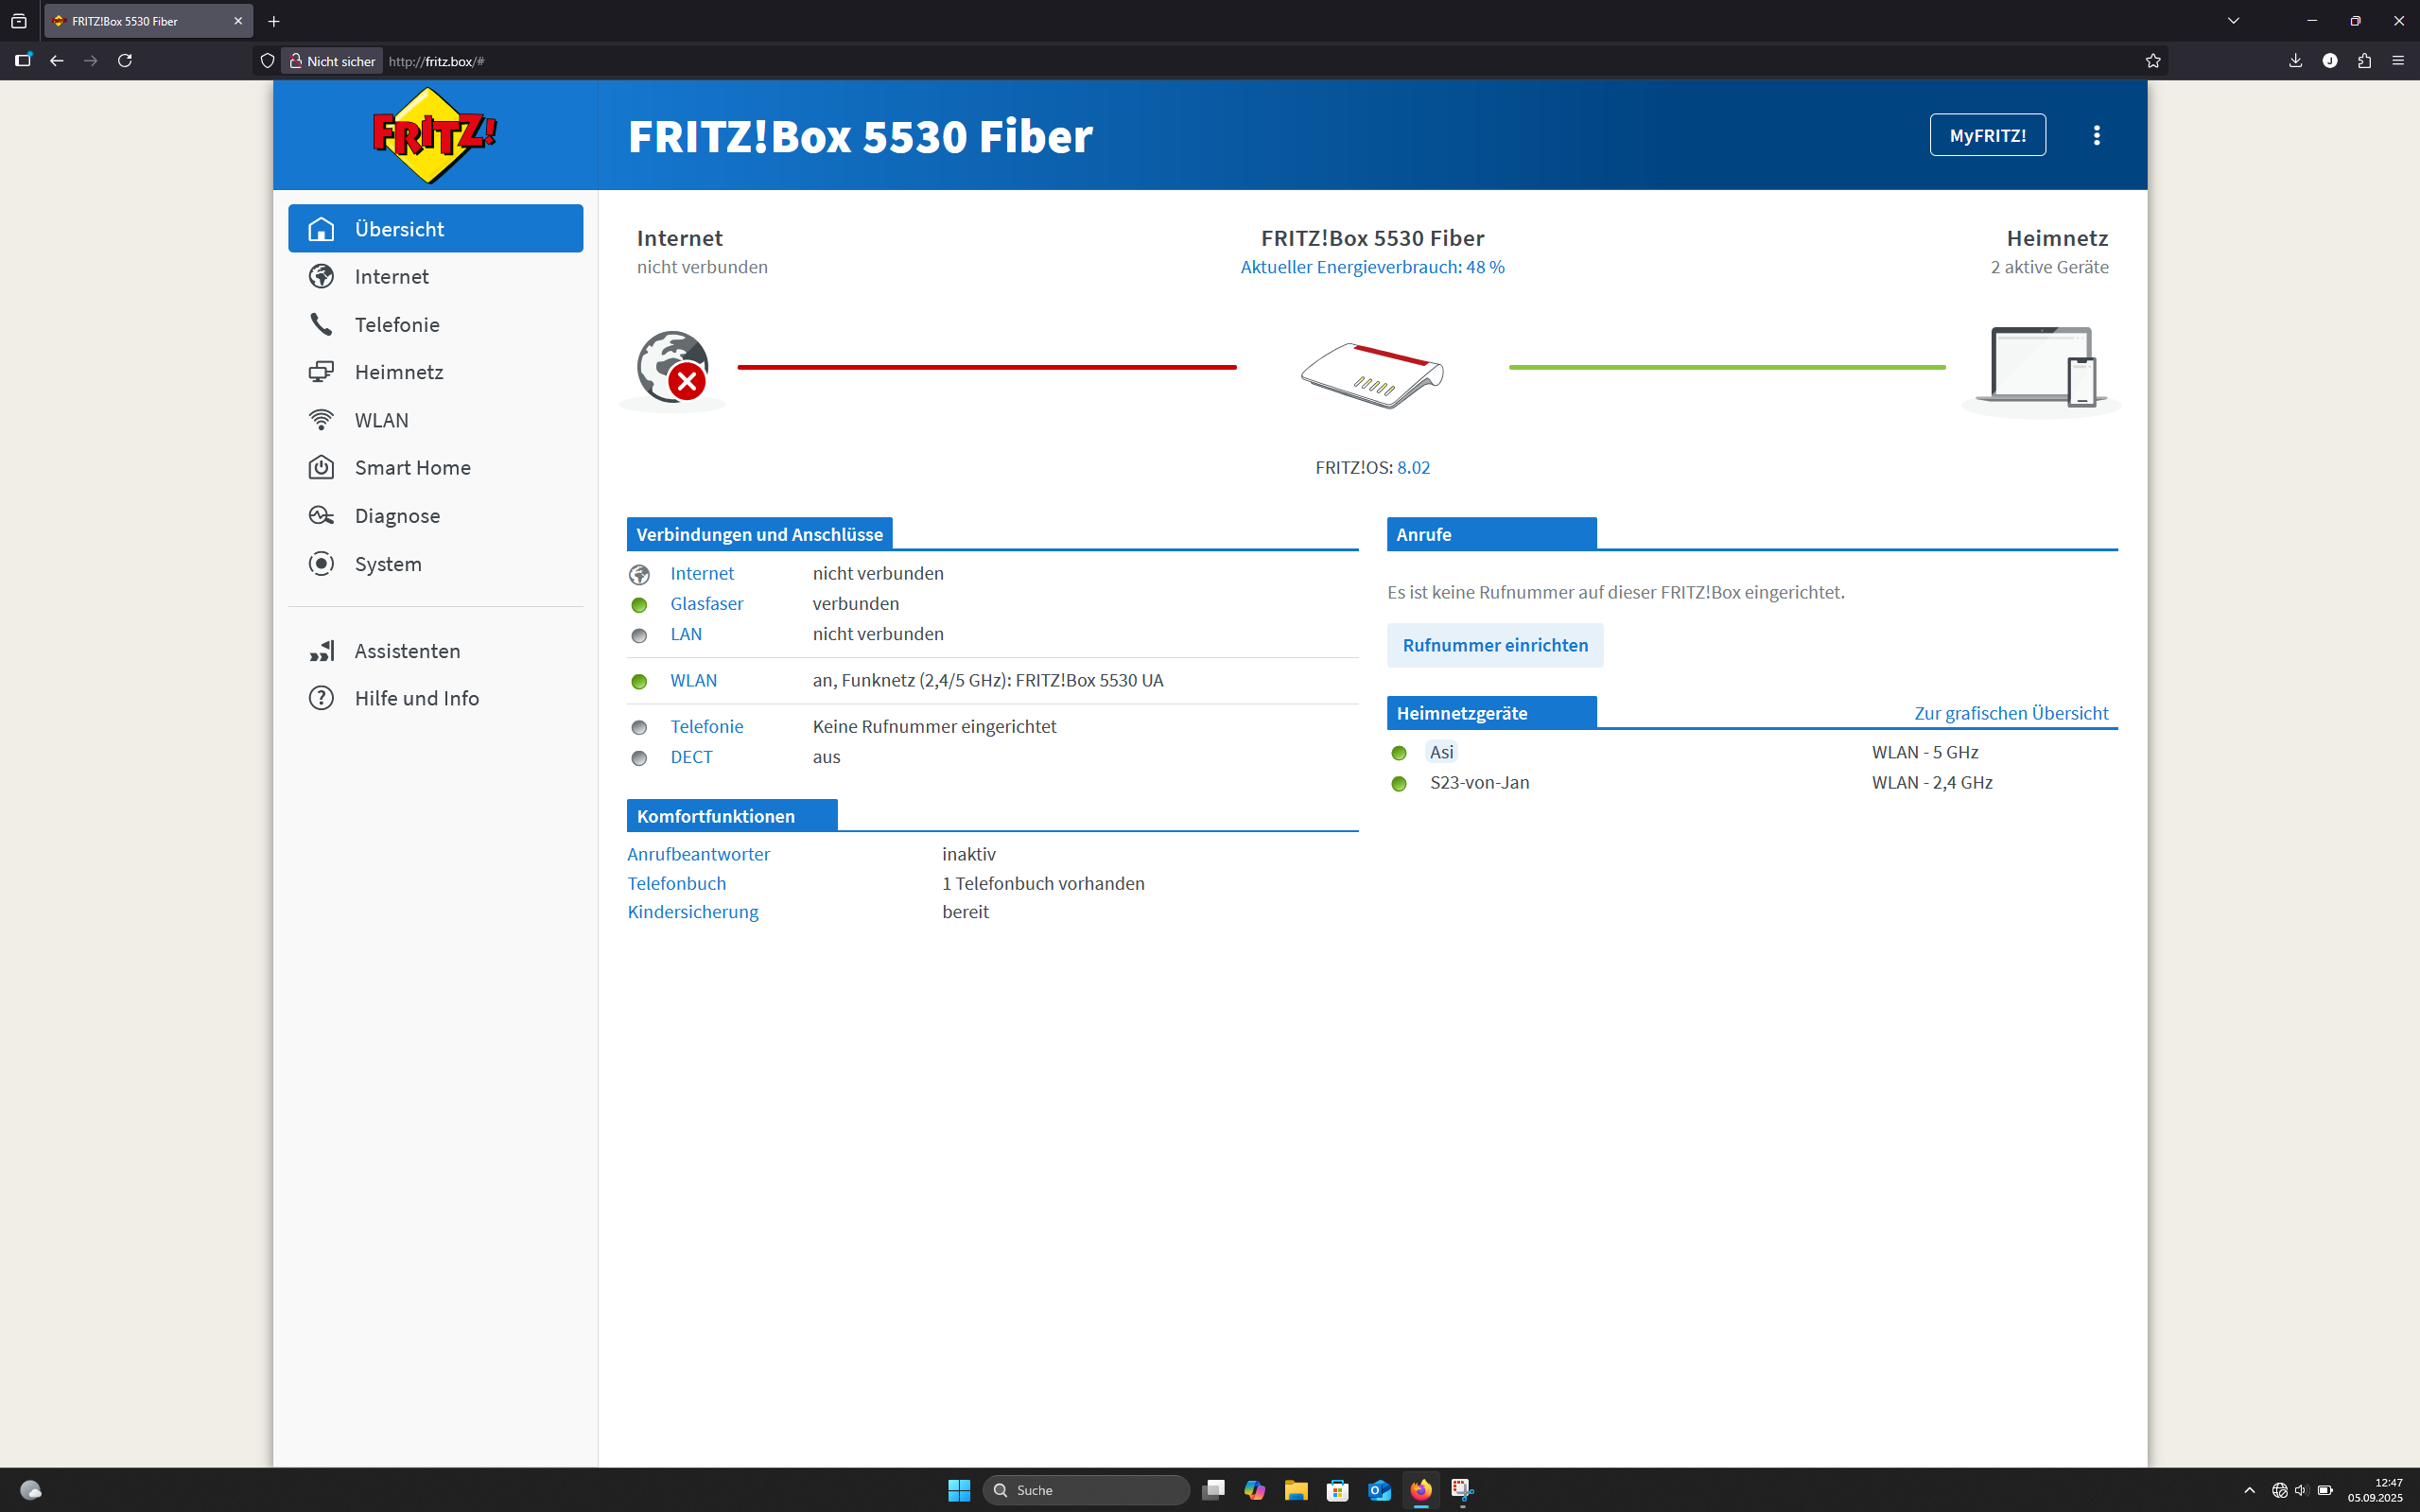Screen dimensions: 2420x1512
Task: Click the browser address bar URL
Action: (436, 61)
